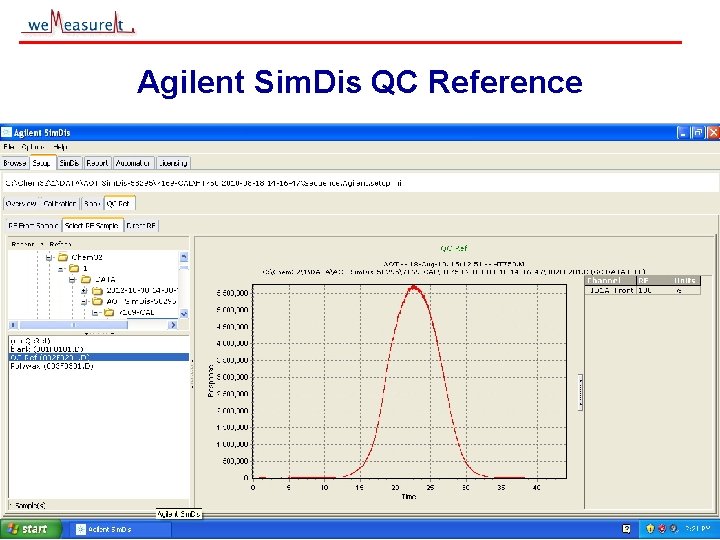The width and height of the screenshot is (720, 540).
Task: Select the 2012-10 dated folder icon
Action: (x=97, y=291)
